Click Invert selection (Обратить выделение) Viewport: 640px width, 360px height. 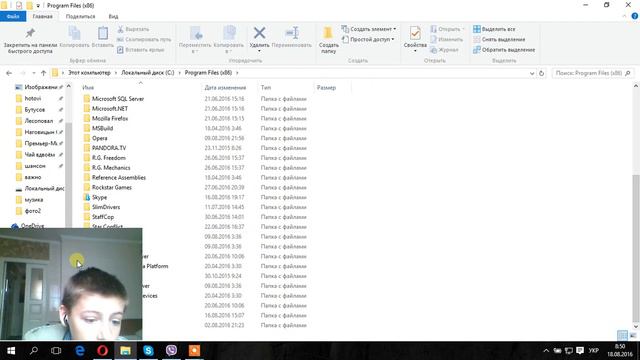pos(504,50)
